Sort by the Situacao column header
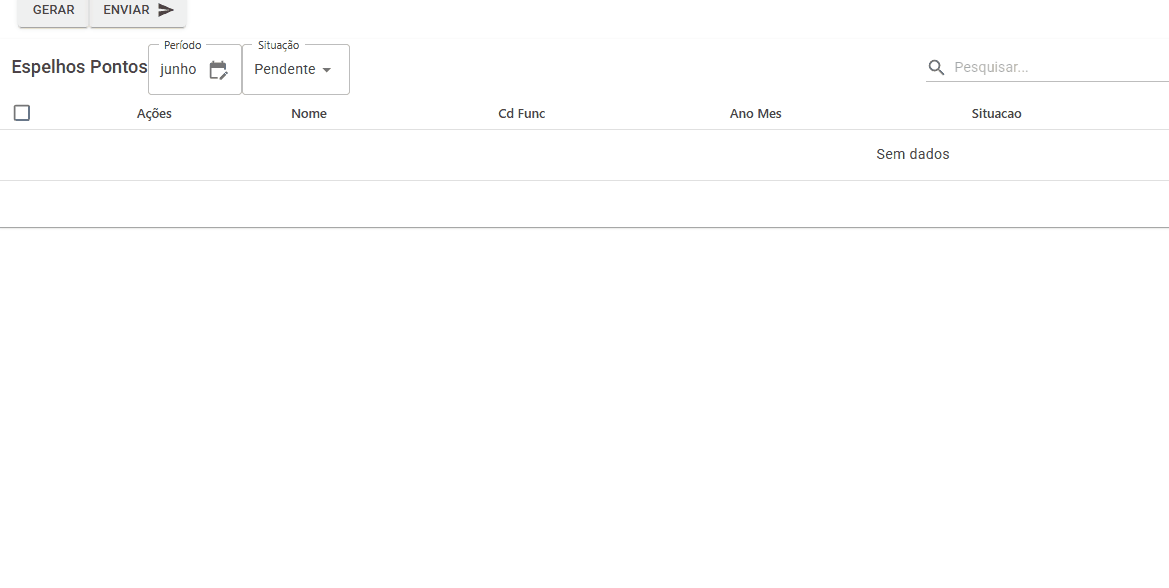This screenshot has height=588, width=1169. [x=996, y=114]
